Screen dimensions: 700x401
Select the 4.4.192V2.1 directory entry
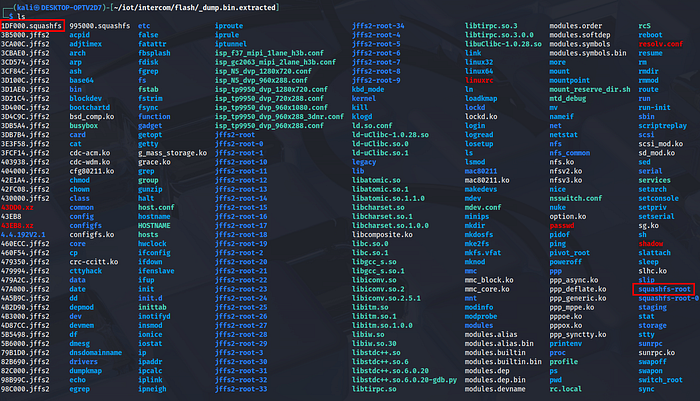pos(23,234)
